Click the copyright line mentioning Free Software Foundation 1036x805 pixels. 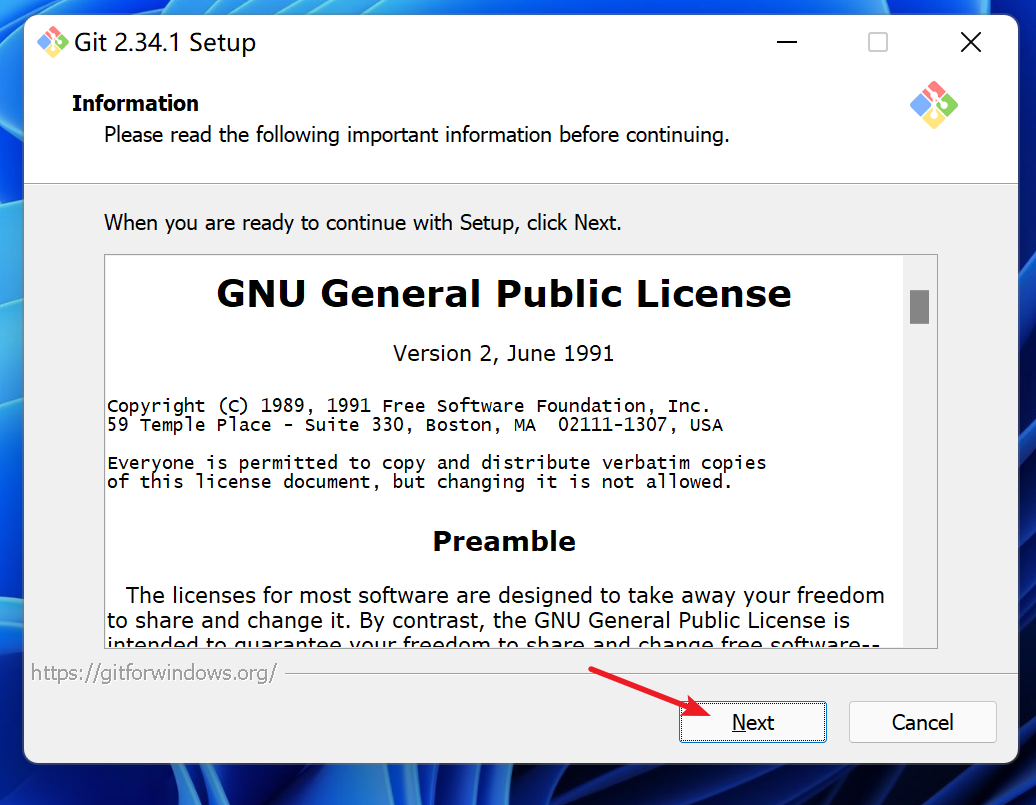click(x=408, y=405)
